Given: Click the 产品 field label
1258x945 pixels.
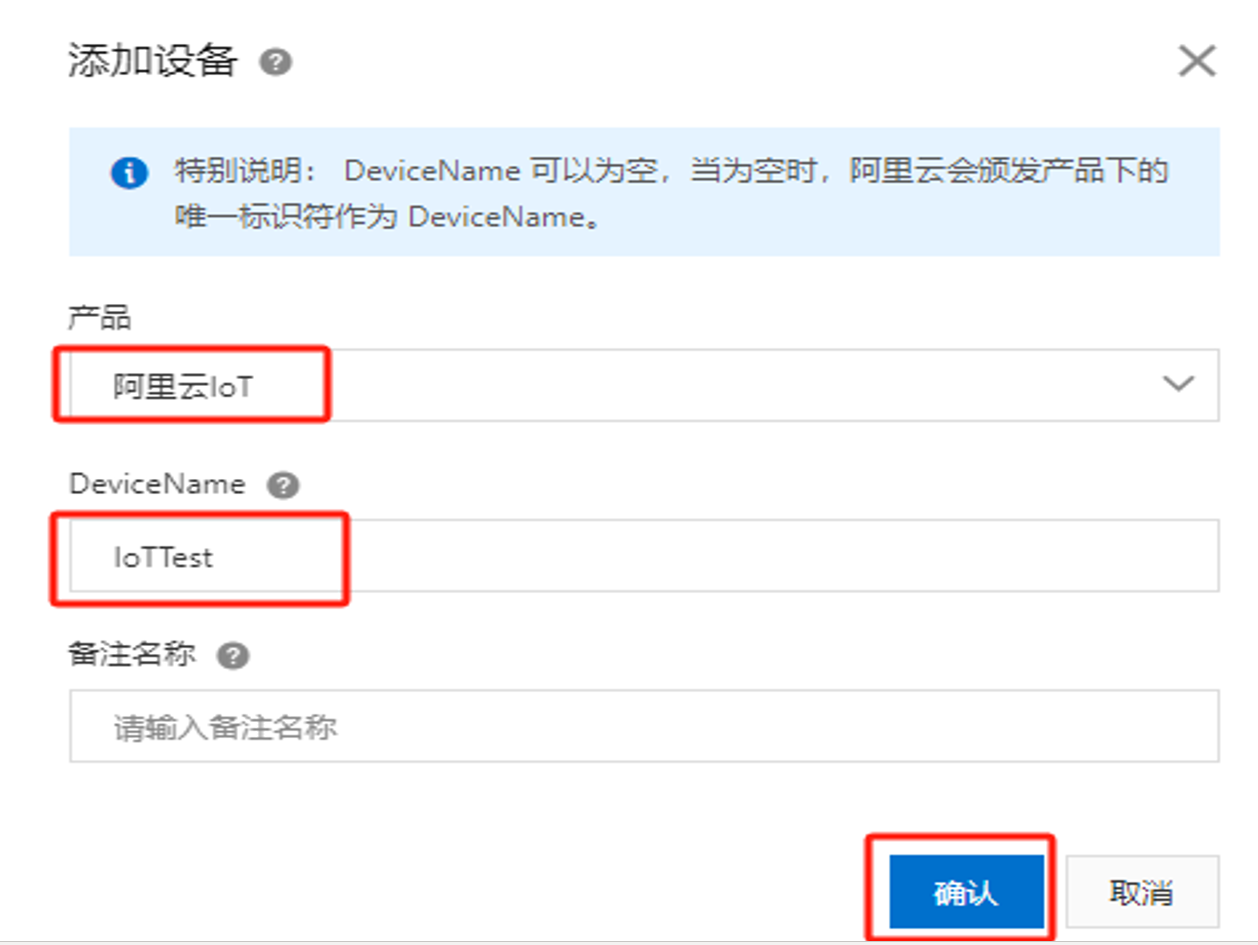Looking at the screenshot, I should (x=100, y=317).
